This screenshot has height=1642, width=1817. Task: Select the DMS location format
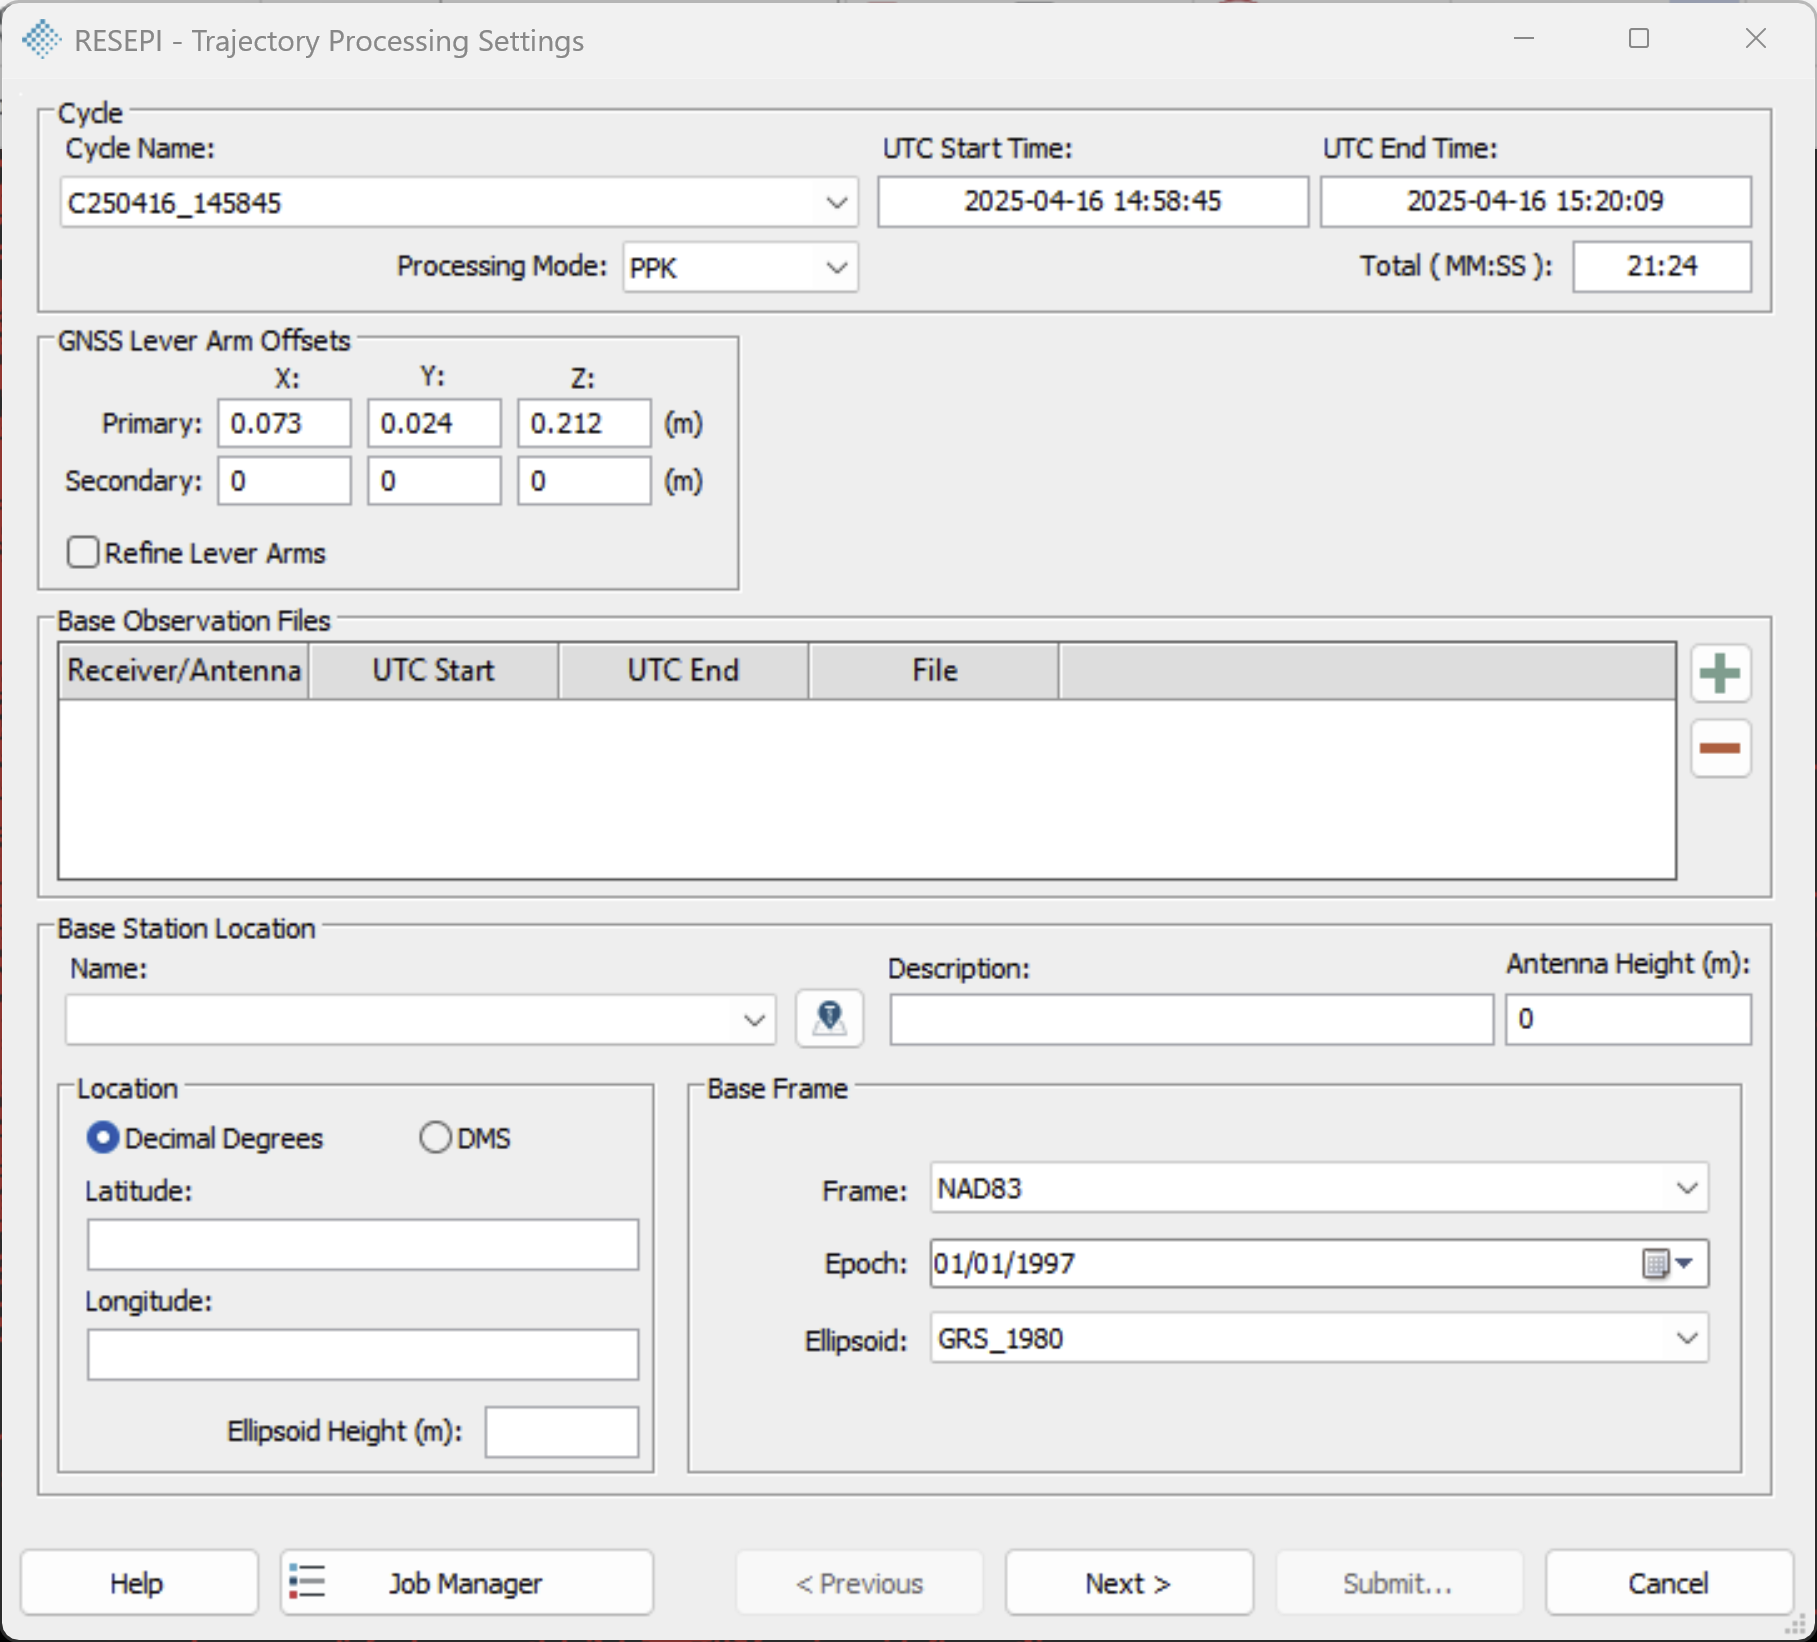(x=435, y=1138)
